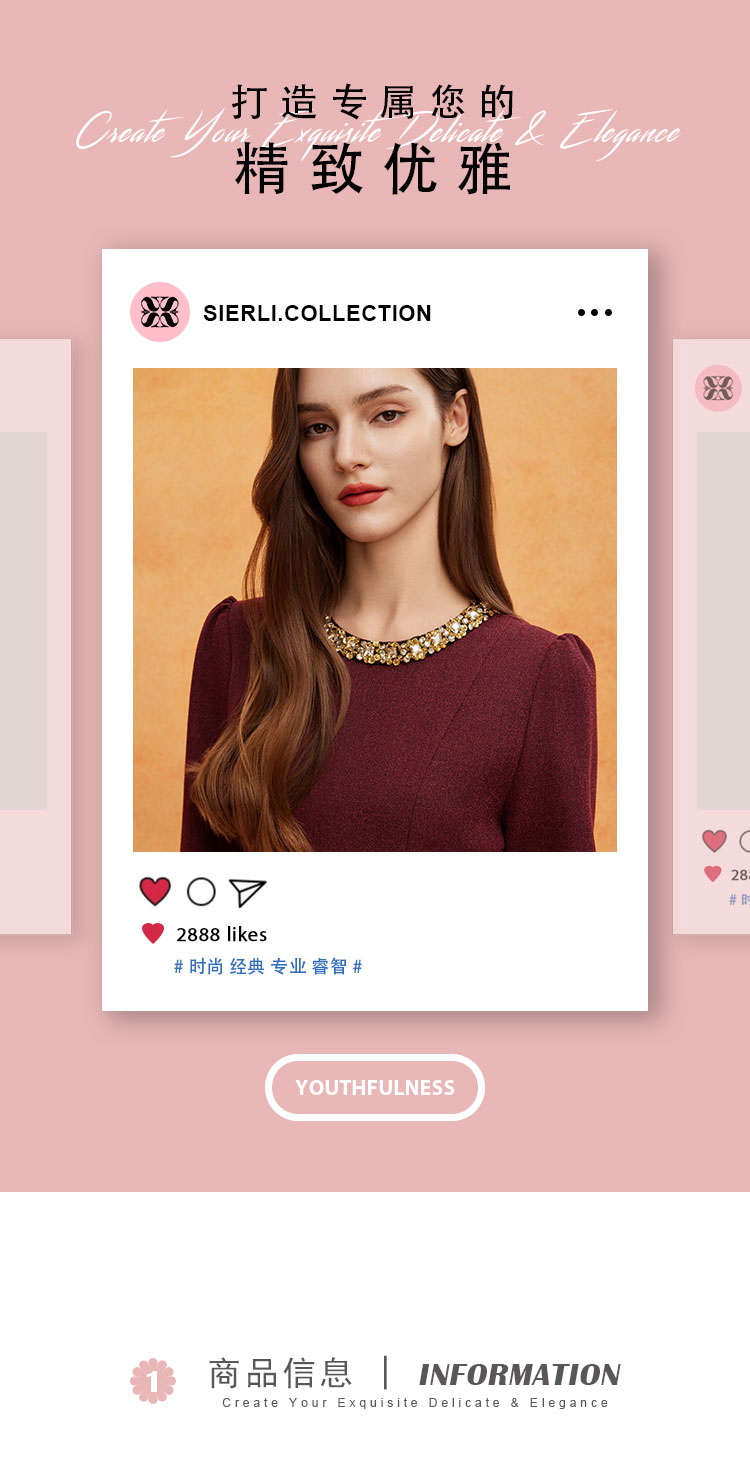Click the SIERLI.COLLECTION profile avatar logo
This screenshot has height=1461, width=750.
point(160,312)
